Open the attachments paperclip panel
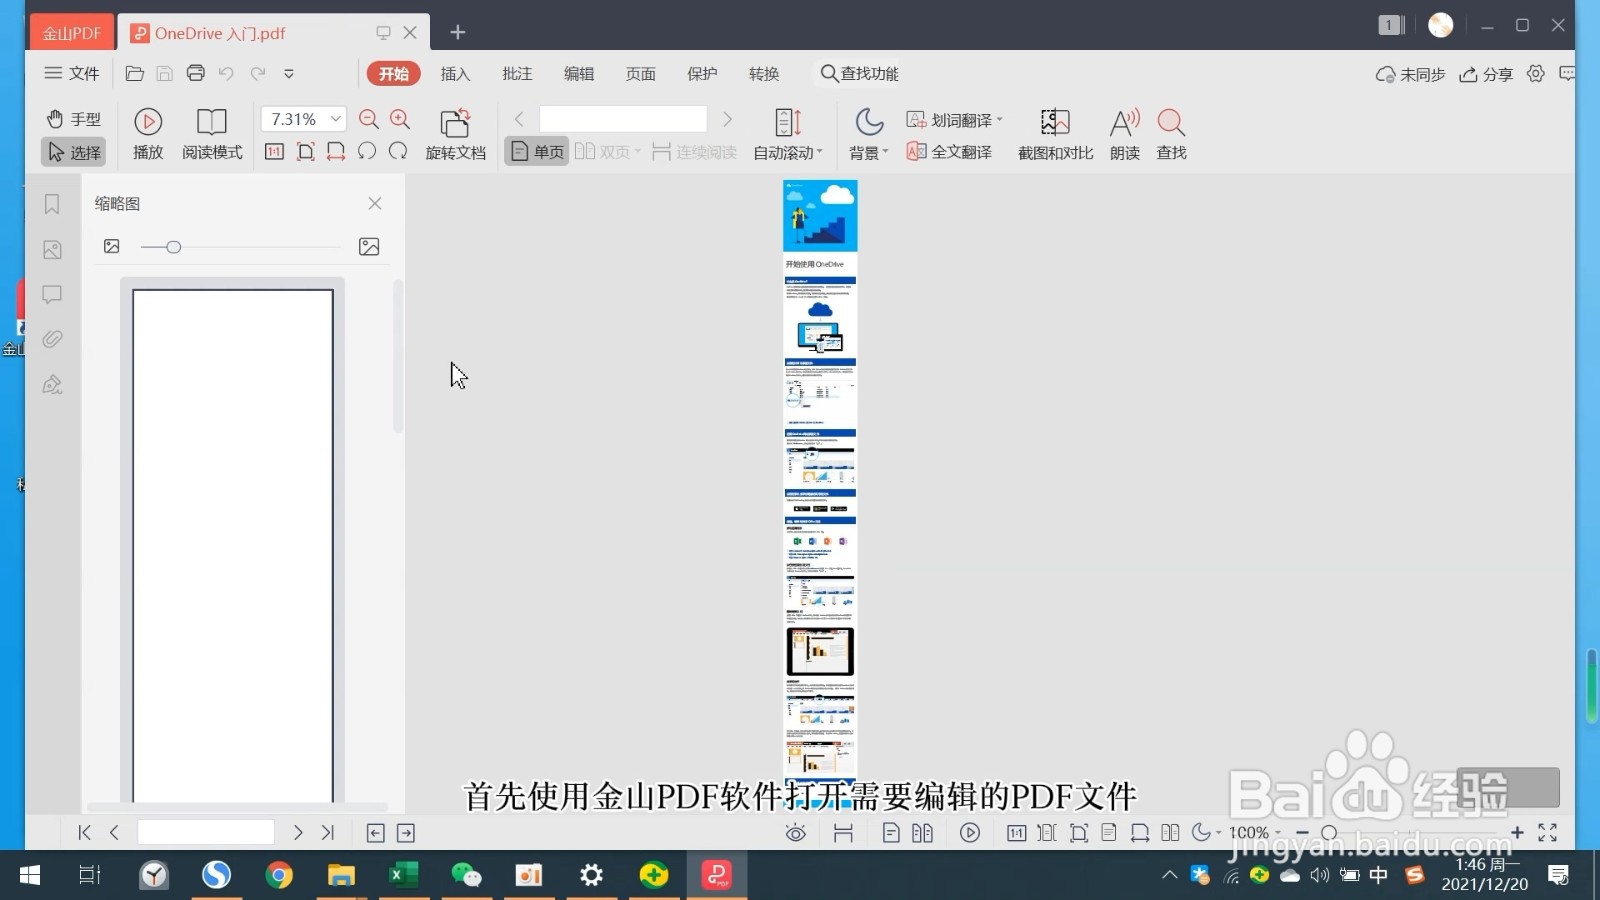Viewport: 1600px width, 900px height. point(52,339)
